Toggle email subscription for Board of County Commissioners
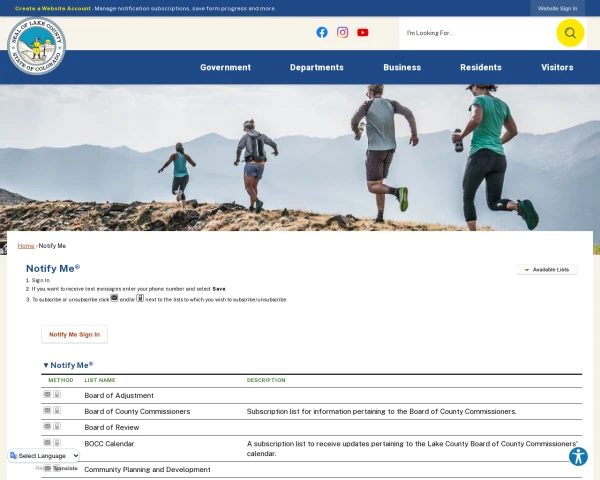Screen dimensions: 600x480 click(47, 410)
